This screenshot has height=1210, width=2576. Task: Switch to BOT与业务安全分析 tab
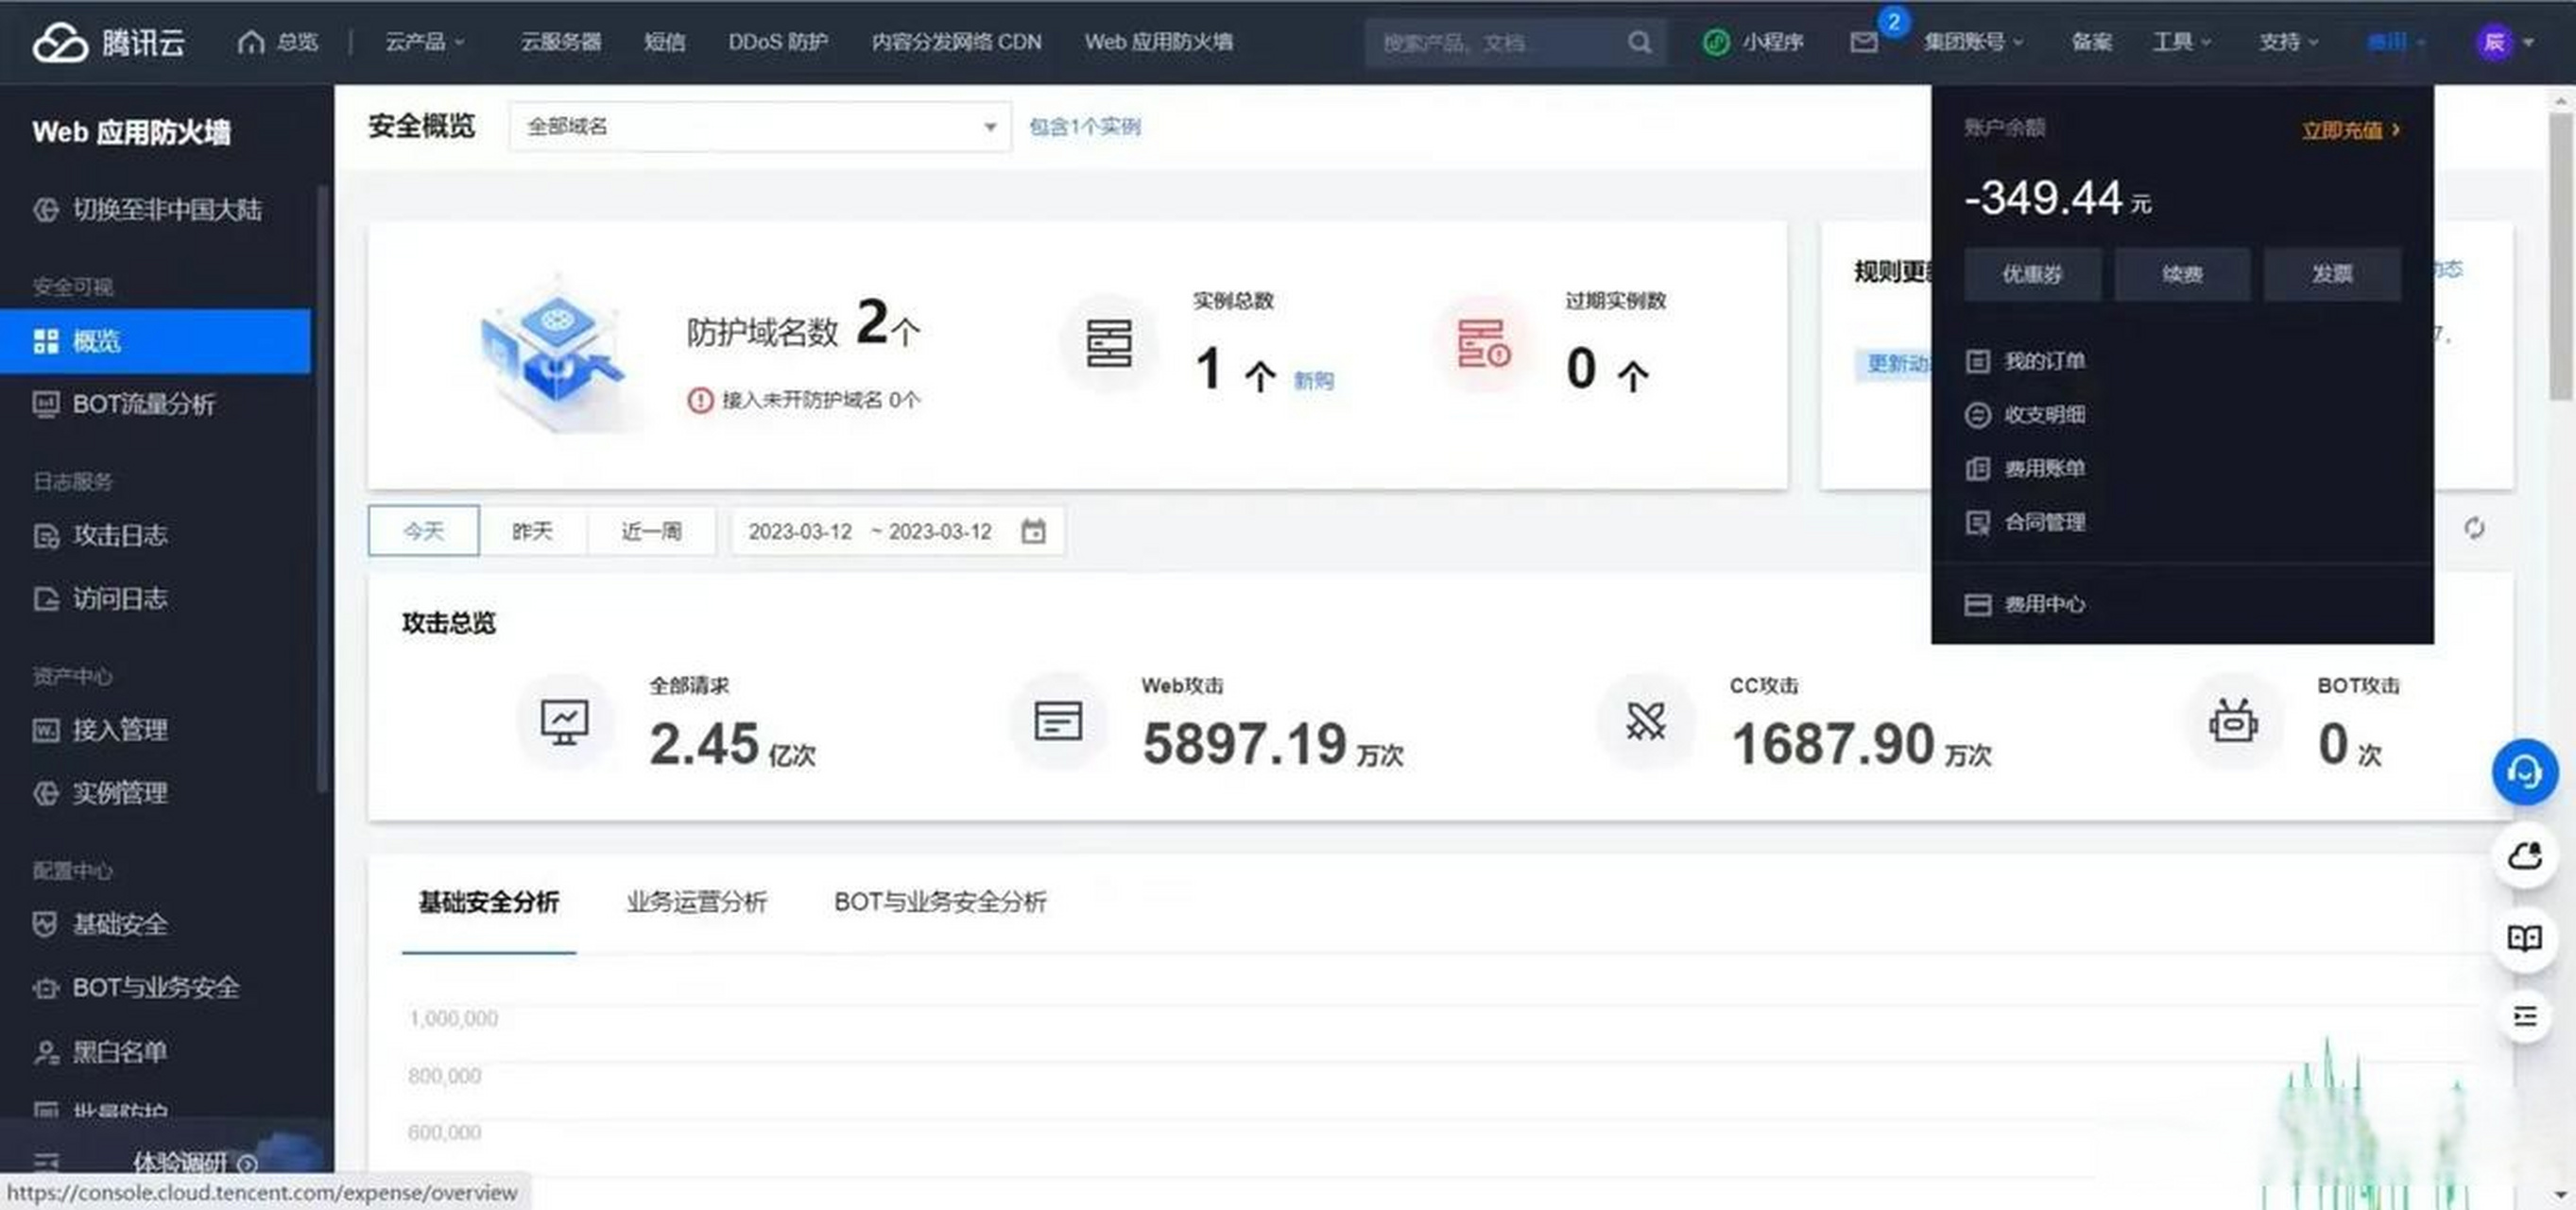coord(940,902)
